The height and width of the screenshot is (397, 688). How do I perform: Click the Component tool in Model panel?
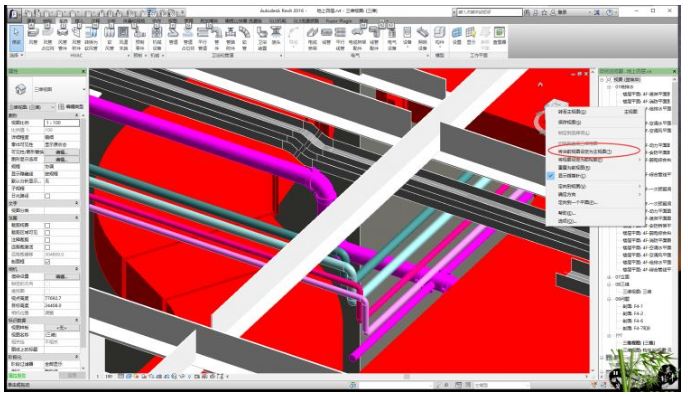[439, 37]
